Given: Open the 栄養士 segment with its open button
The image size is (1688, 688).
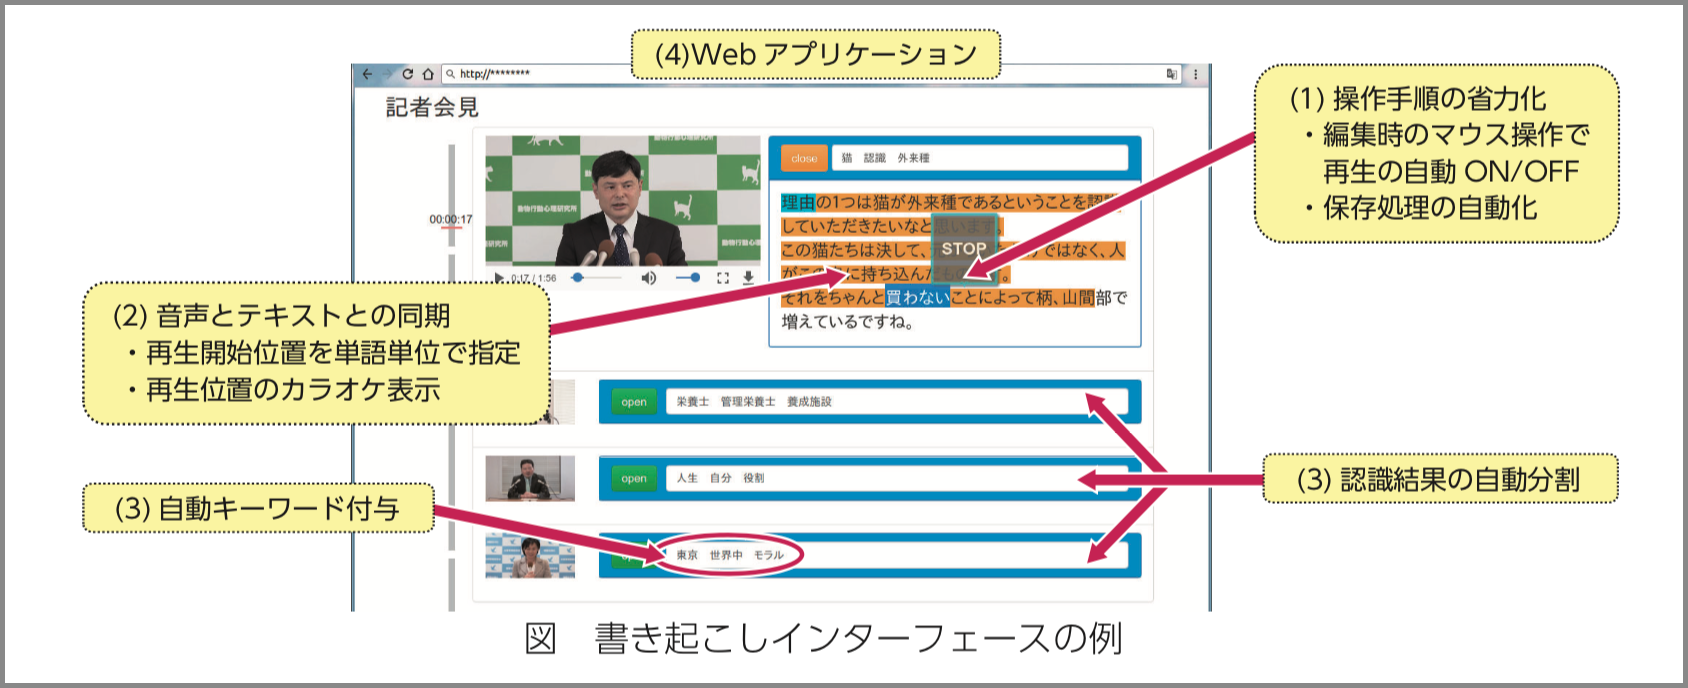Looking at the screenshot, I should [x=634, y=402].
